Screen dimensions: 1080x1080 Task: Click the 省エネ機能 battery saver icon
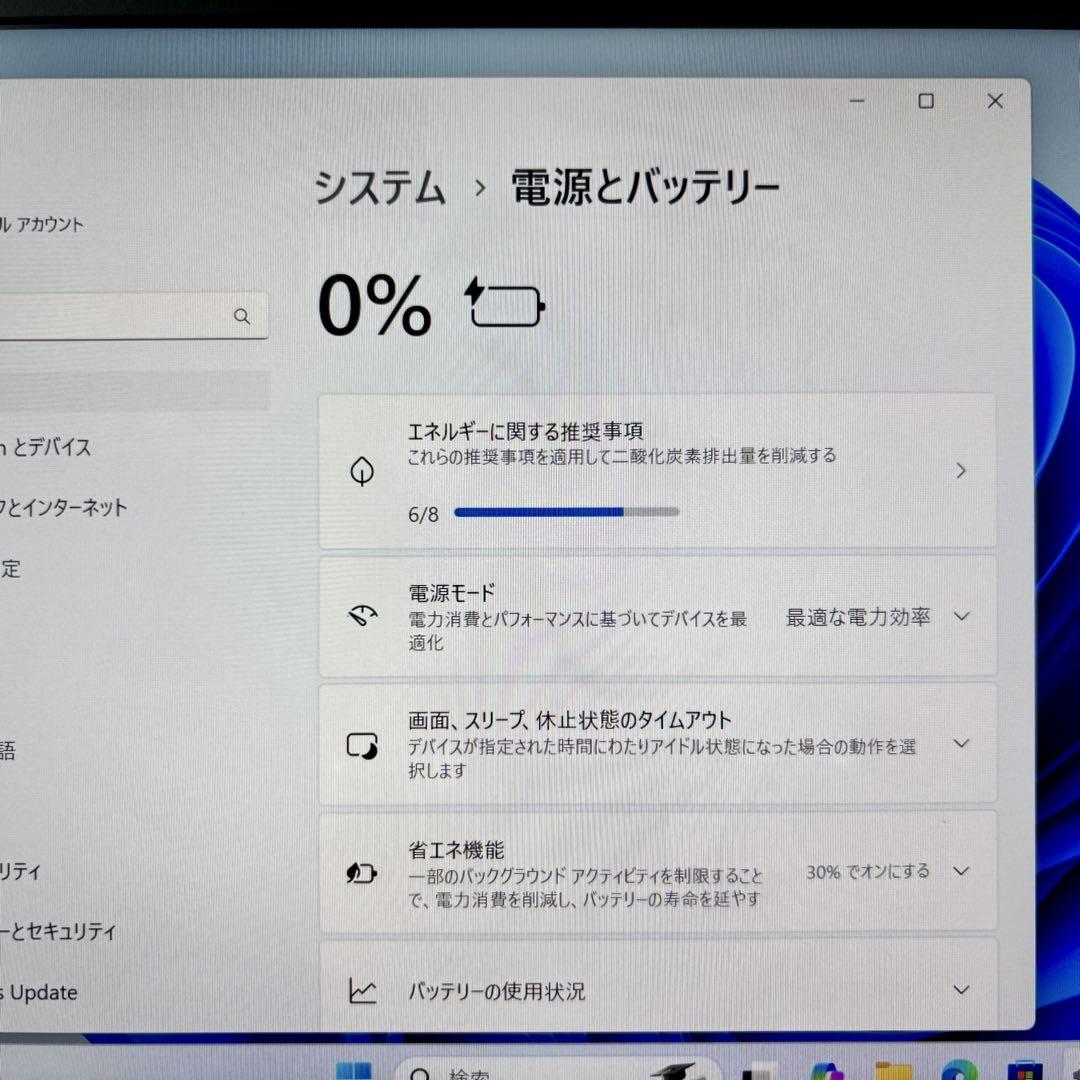[x=362, y=873]
